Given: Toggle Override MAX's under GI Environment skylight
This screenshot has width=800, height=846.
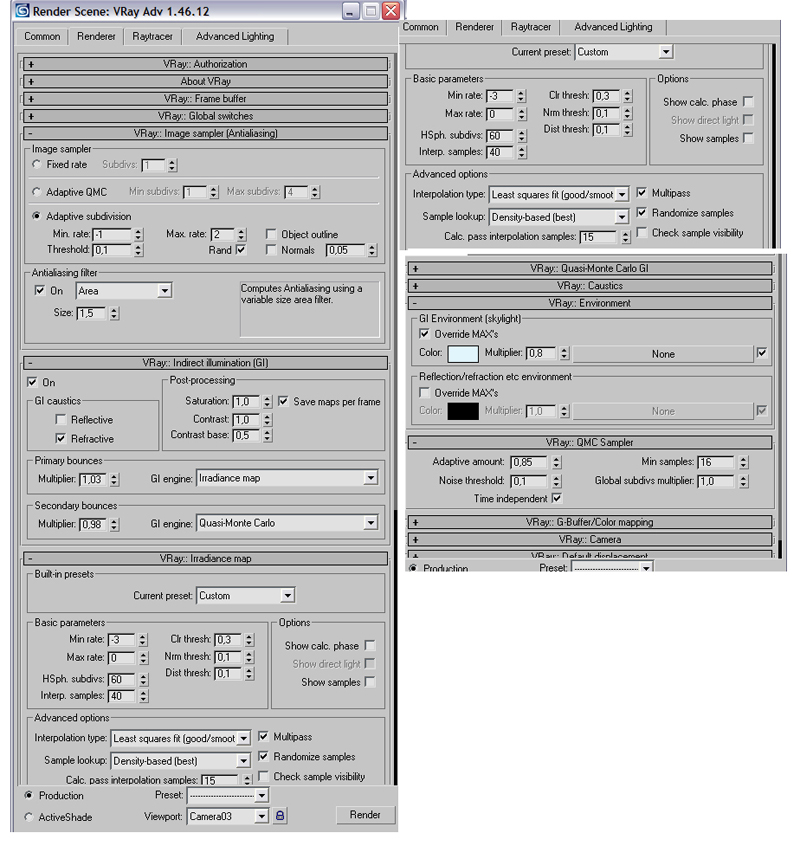Looking at the screenshot, I should (x=425, y=334).
